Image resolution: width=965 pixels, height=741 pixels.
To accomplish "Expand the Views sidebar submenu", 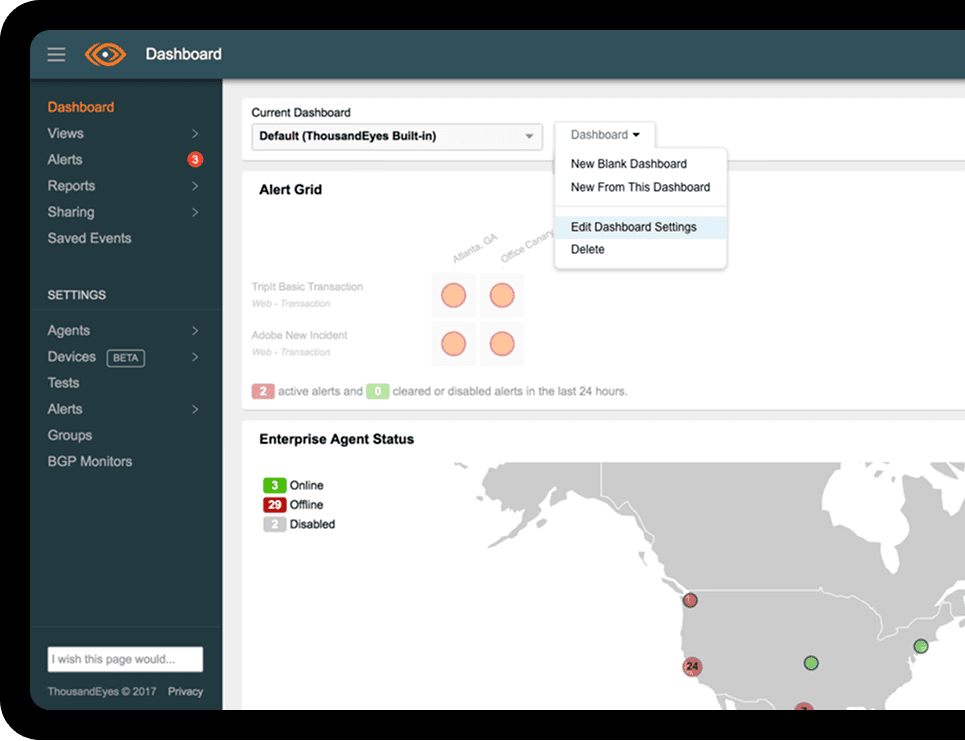I will click(x=195, y=134).
